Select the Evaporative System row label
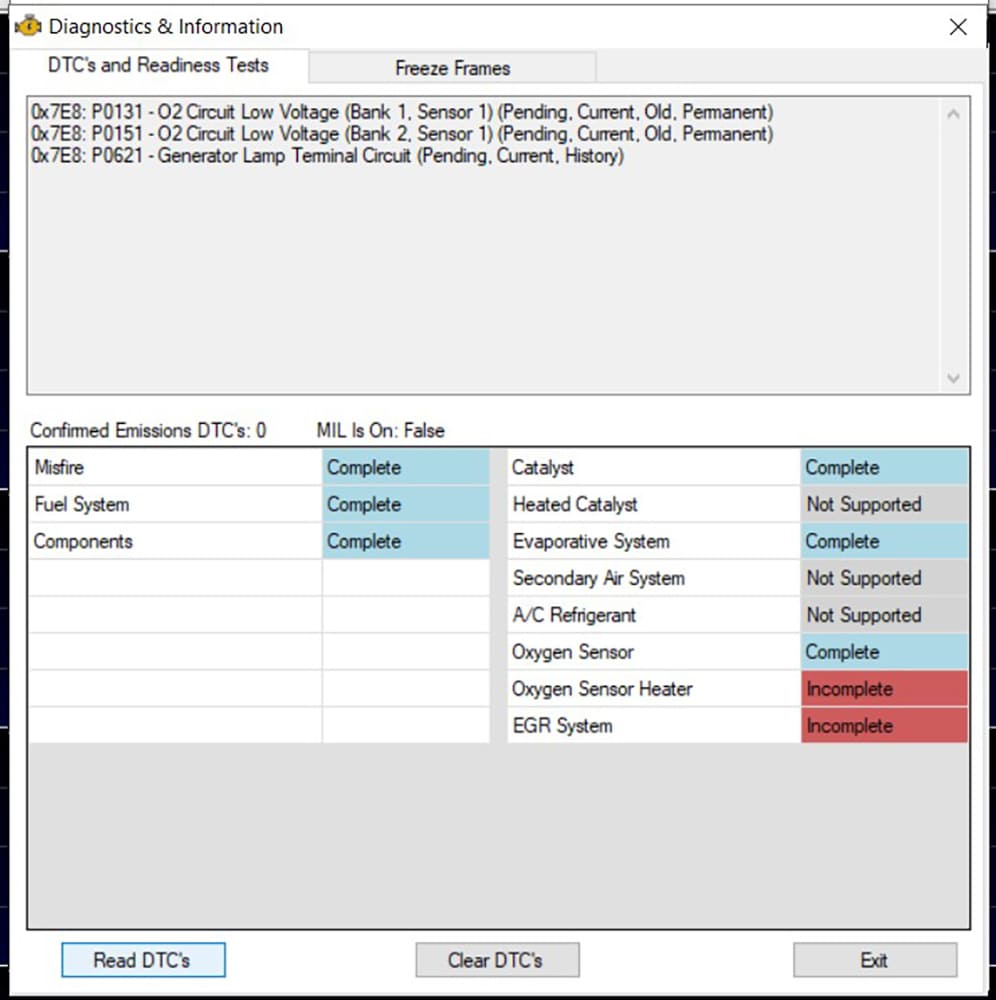This screenshot has width=996, height=1000. tap(590, 542)
